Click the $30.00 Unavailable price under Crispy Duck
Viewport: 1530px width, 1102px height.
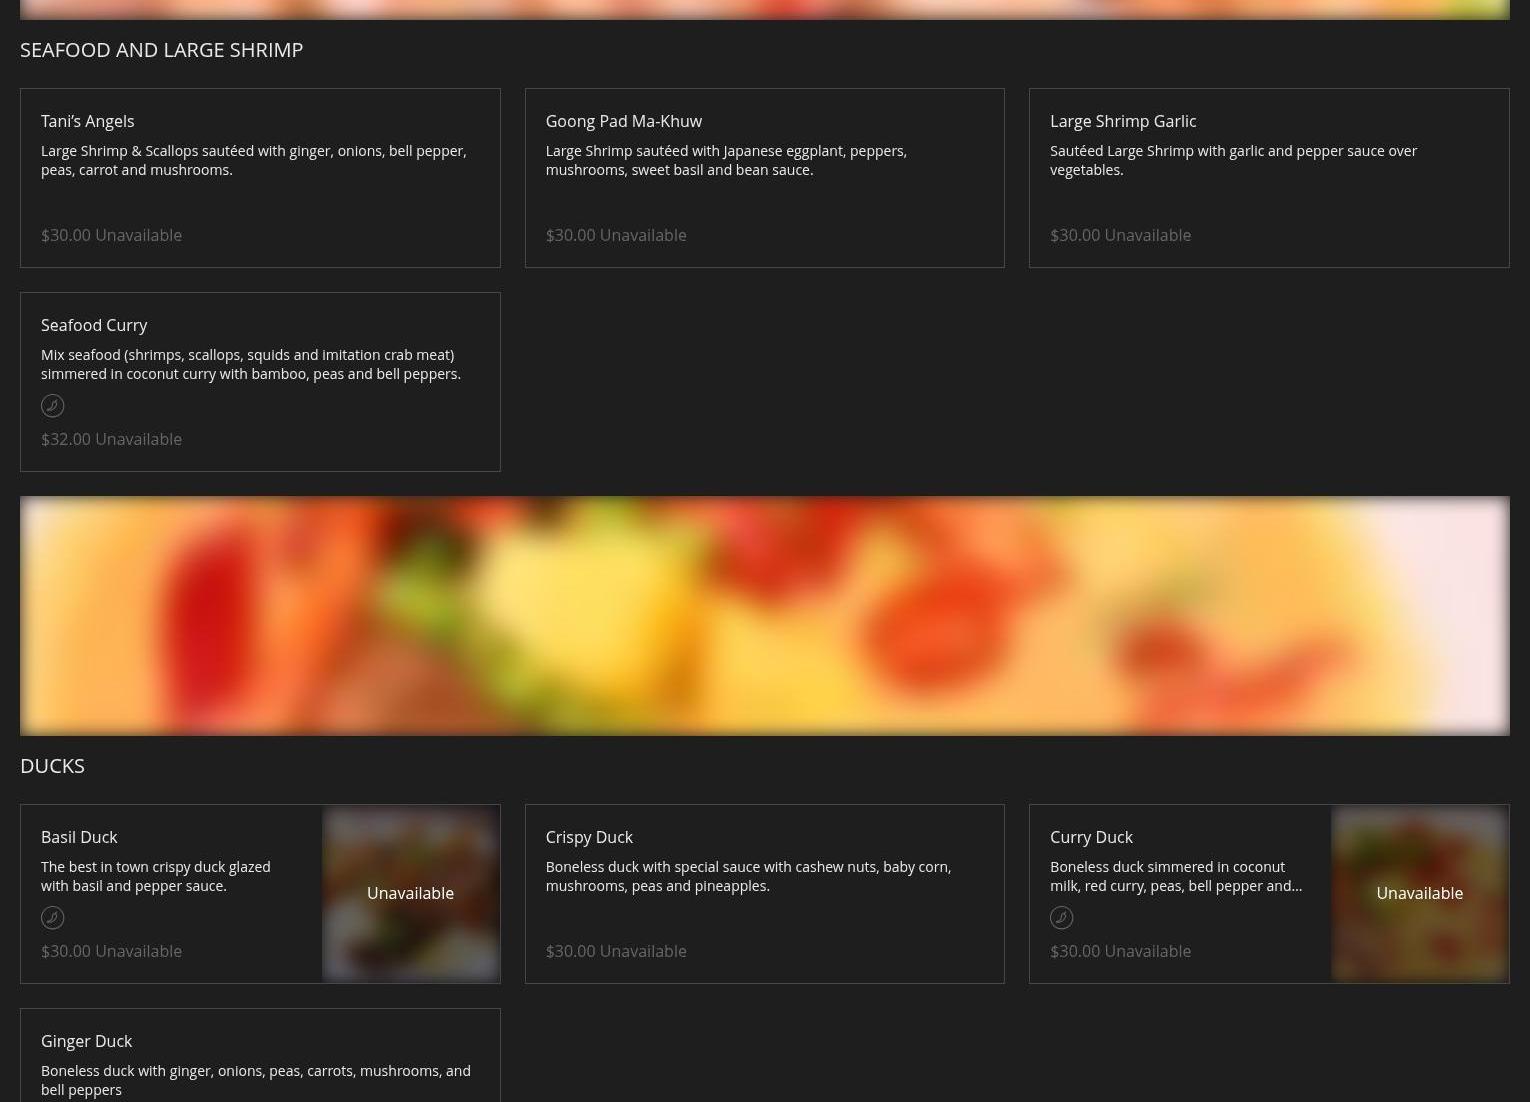pyautogui.click(x=616, y=951)
